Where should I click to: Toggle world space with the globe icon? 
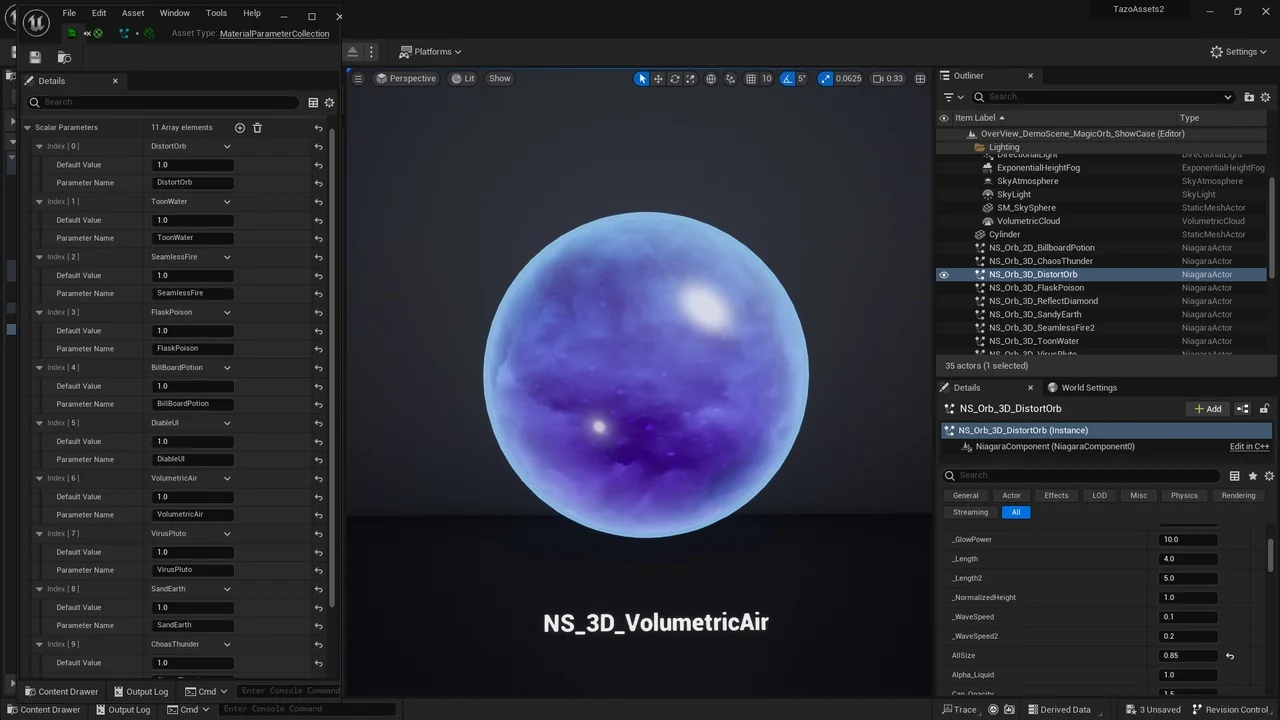pyautogui.click(x=709, y=78)
